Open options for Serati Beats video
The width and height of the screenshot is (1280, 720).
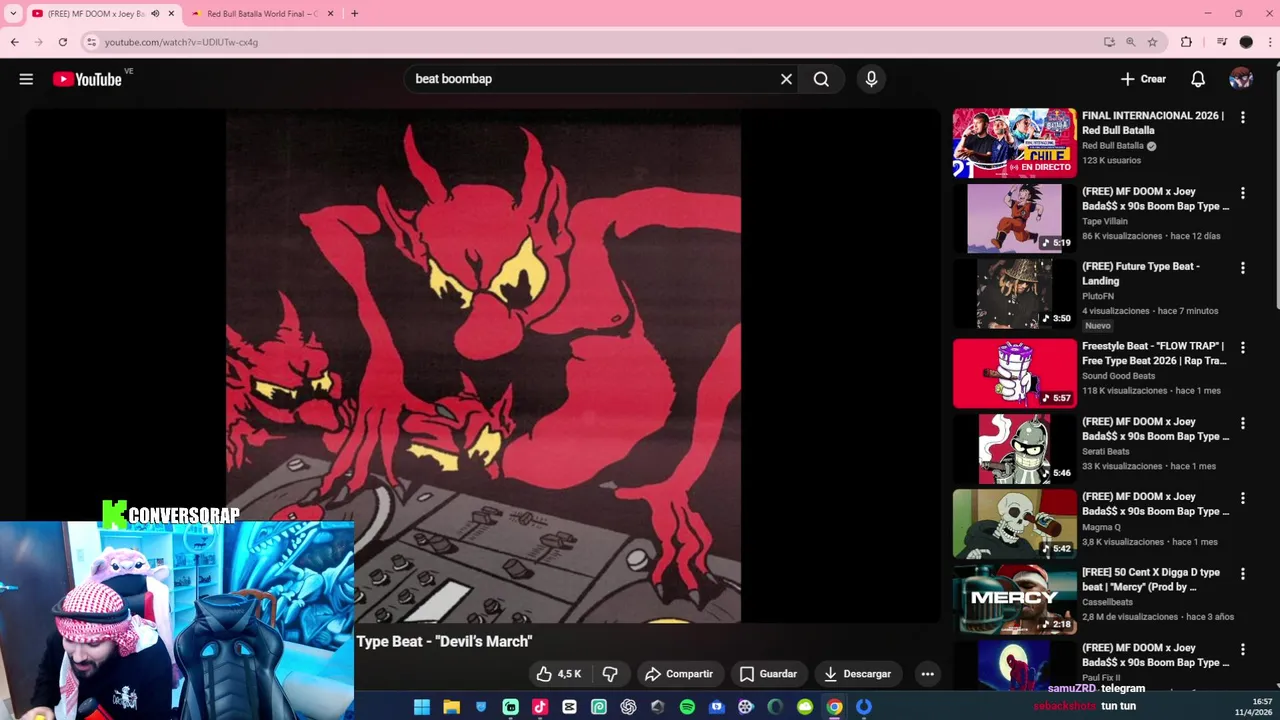tap(1243, 423)
